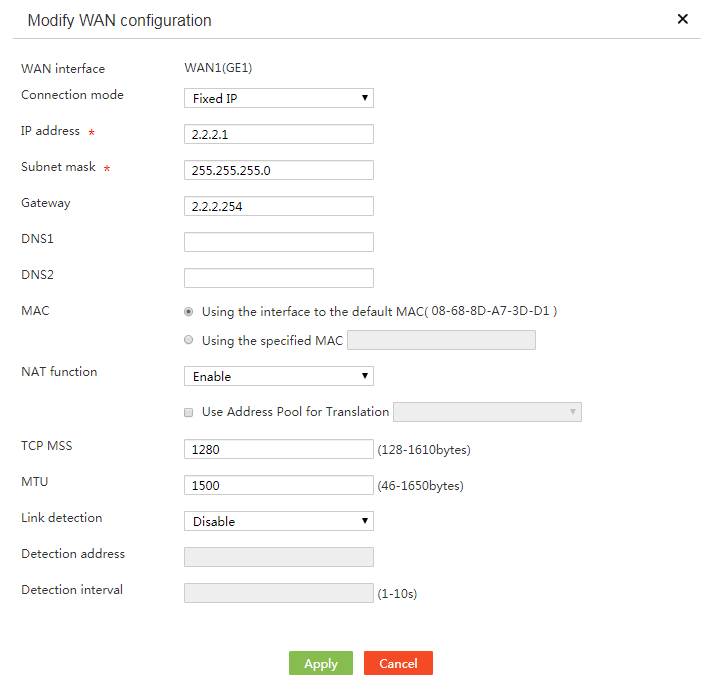Image resolution: width=712 pixels, height=691 pixels.
Task: Open the Link detection dropdown
Action: (x=278, y=521)
